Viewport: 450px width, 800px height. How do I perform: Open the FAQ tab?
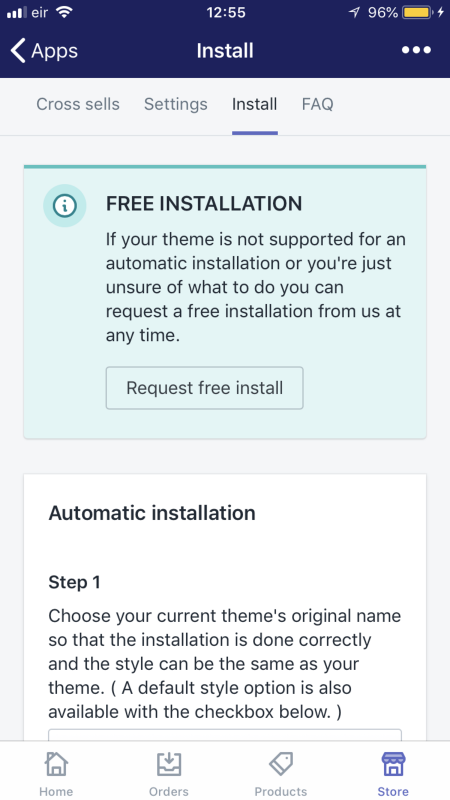tap(317, 104)
